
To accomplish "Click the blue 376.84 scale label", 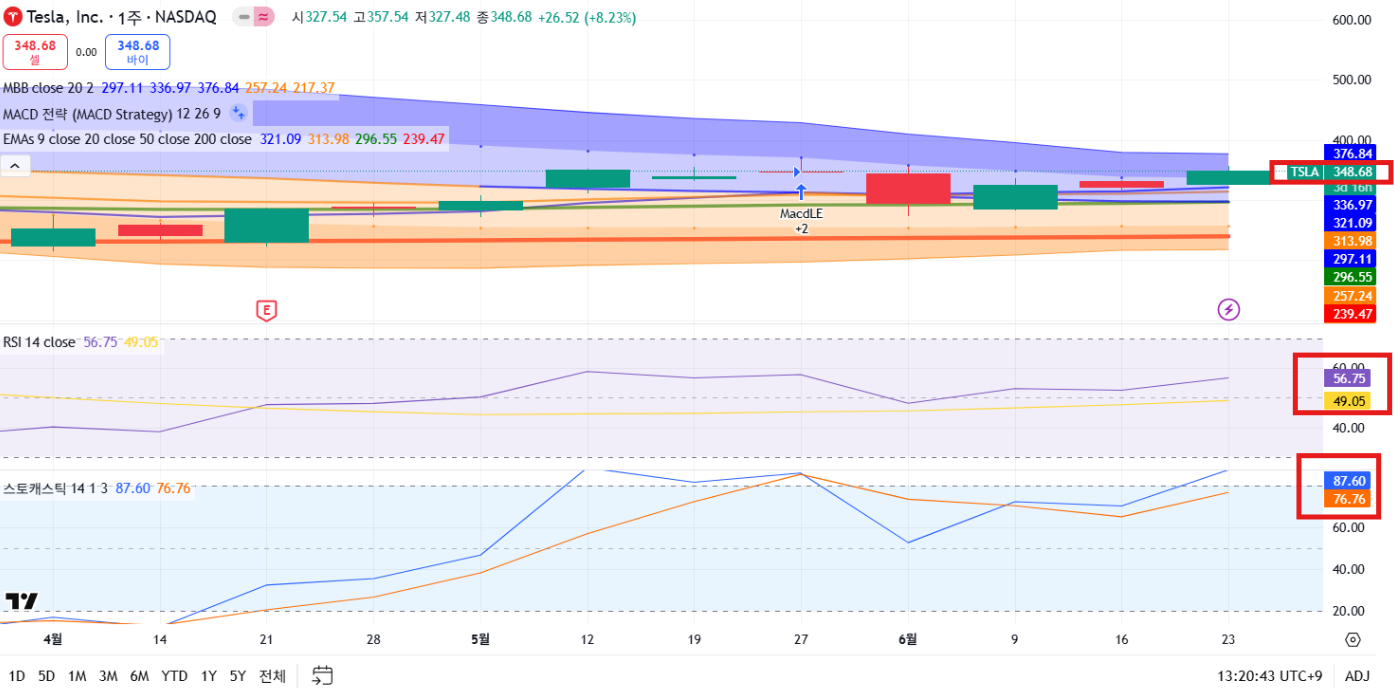I will (x=1351, y=153).
